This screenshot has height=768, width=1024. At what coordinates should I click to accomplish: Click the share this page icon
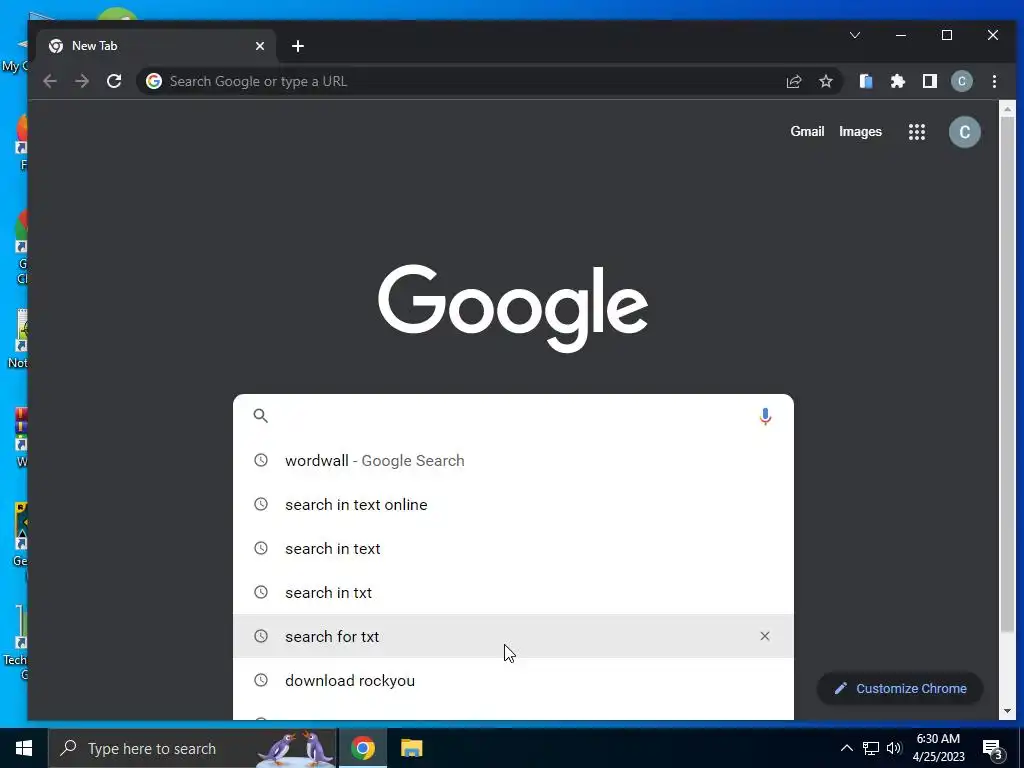(x=793, y=81)
